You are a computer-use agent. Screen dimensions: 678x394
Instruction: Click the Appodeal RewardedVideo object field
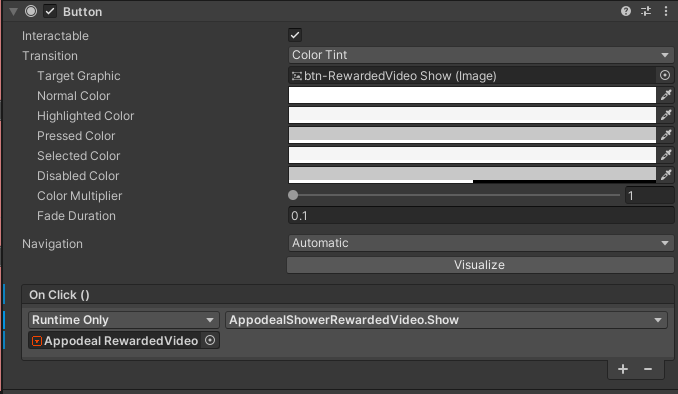pos(115,340)
